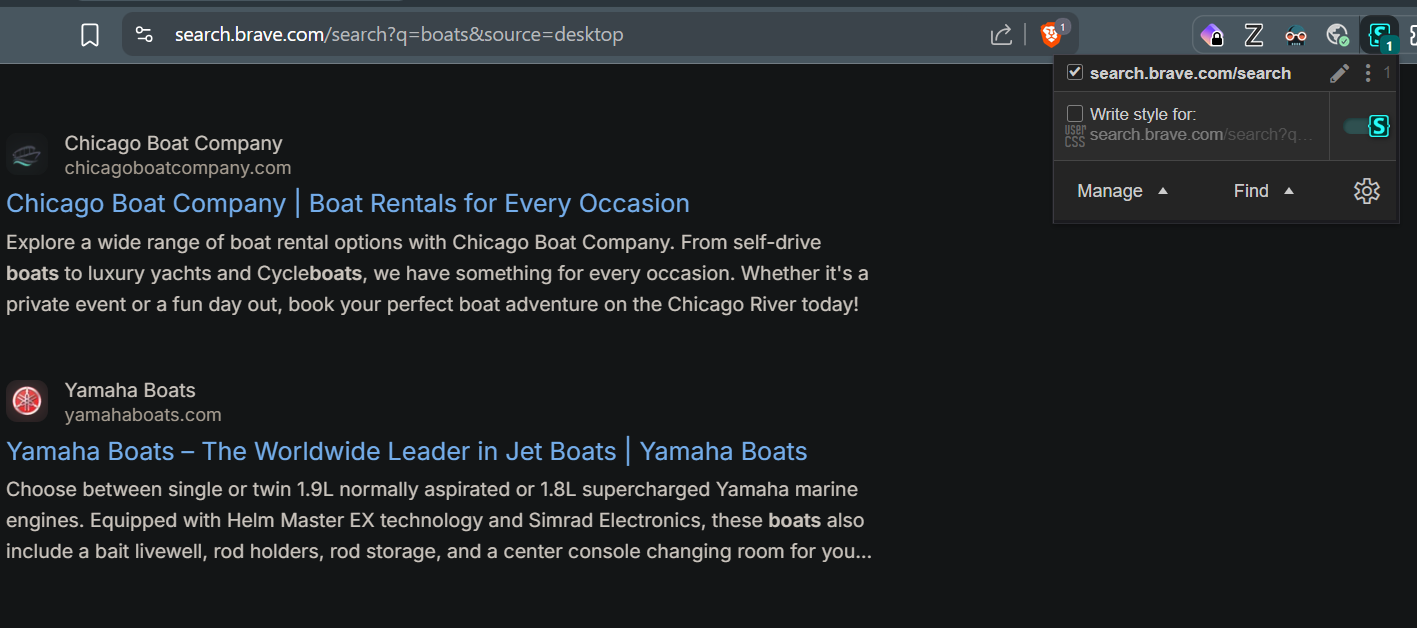Image resolution: width=1417 pixels, height=628 pixels.
Task: Turn off the Stylus styles toggle switch
Action: click(x=1367, y=126)
